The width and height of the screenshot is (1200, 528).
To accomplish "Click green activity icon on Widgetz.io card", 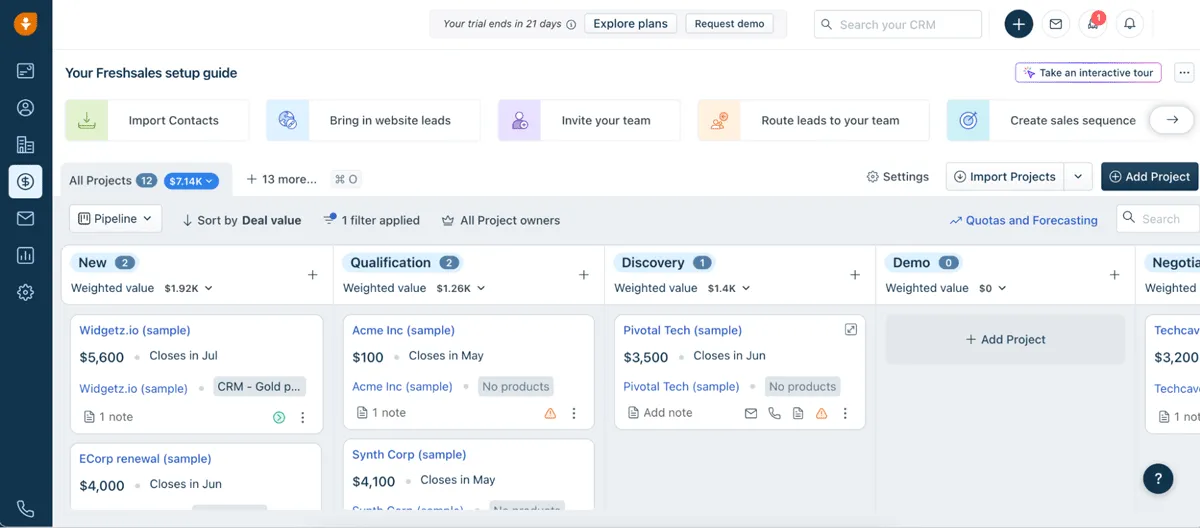I will pyautogui.click(x=279, y=417).
